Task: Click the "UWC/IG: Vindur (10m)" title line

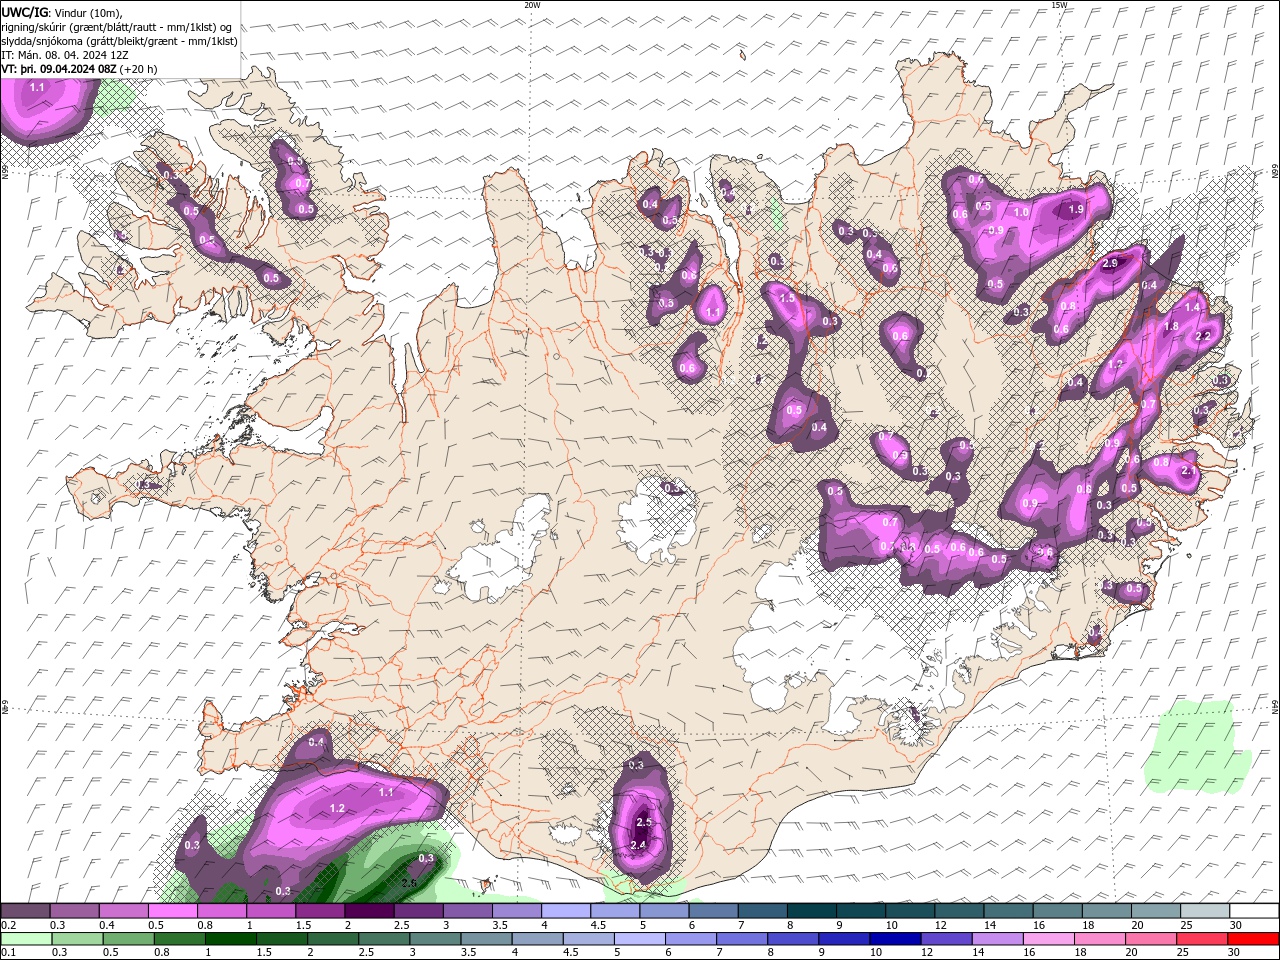Action: coord(62,12)
